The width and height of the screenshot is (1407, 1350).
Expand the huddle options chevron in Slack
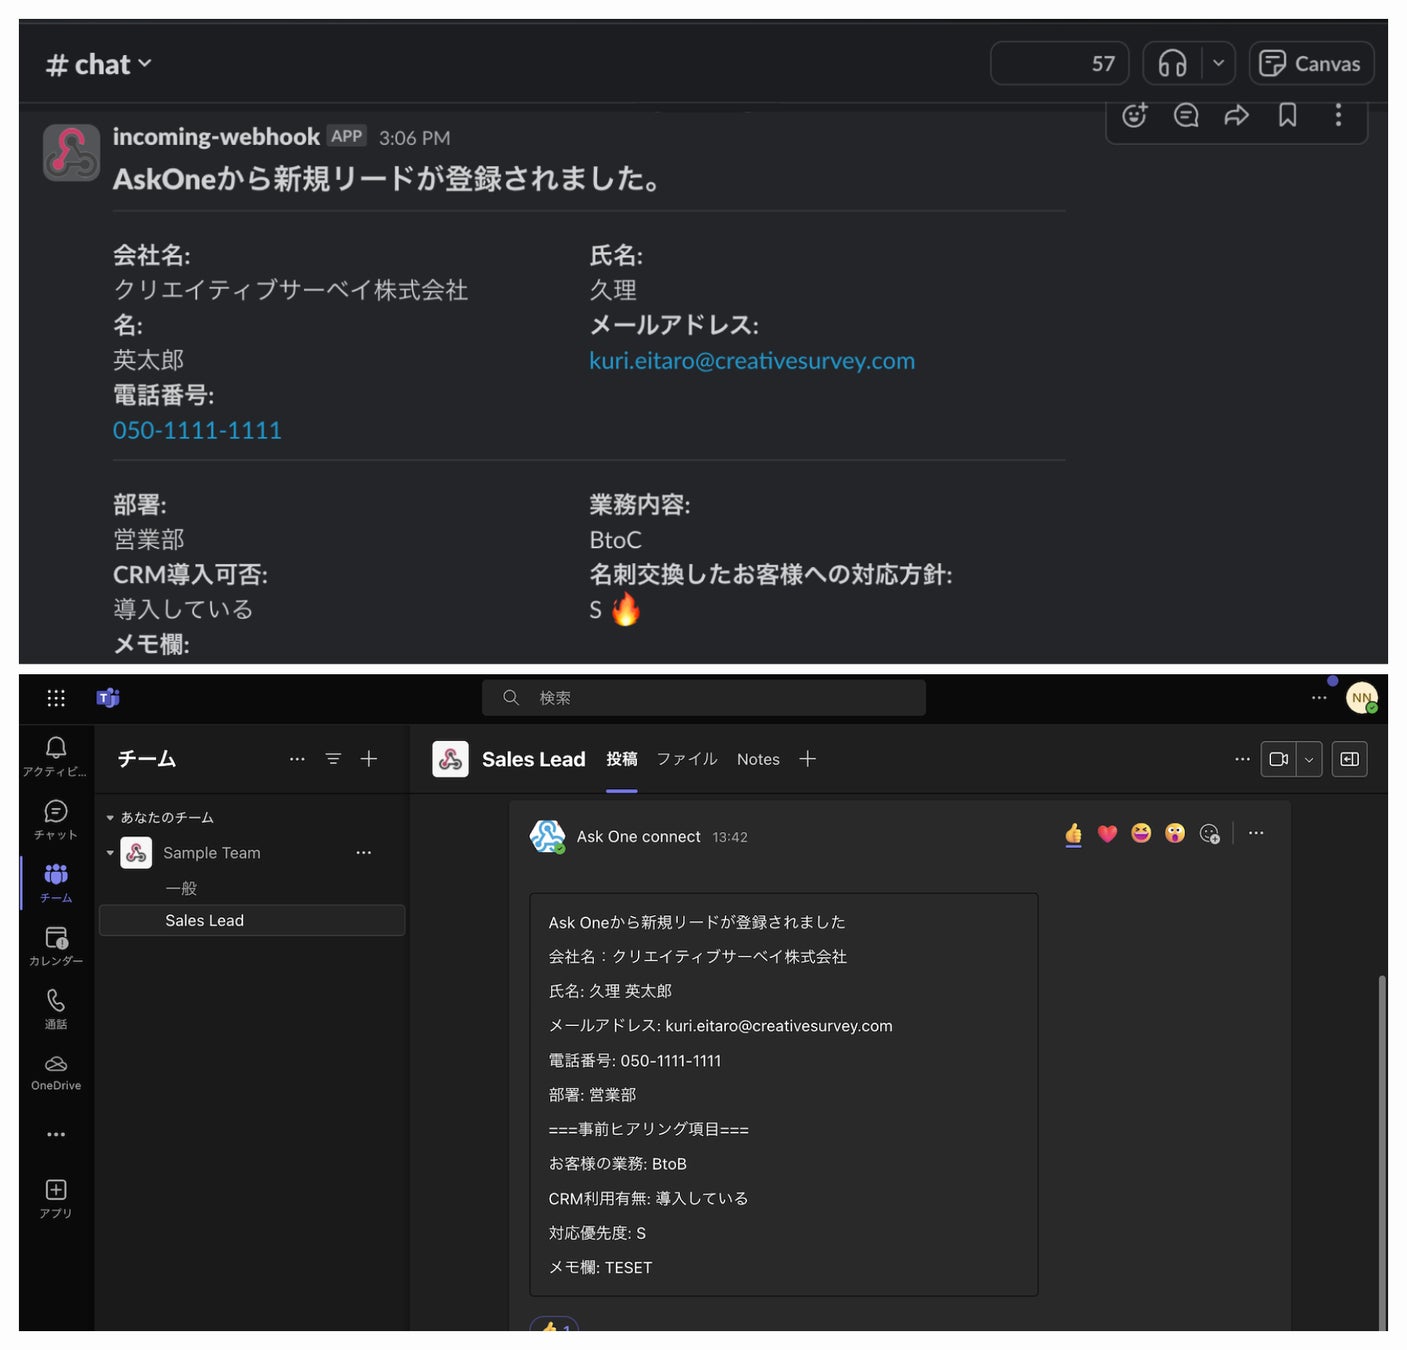(1218, 64)
